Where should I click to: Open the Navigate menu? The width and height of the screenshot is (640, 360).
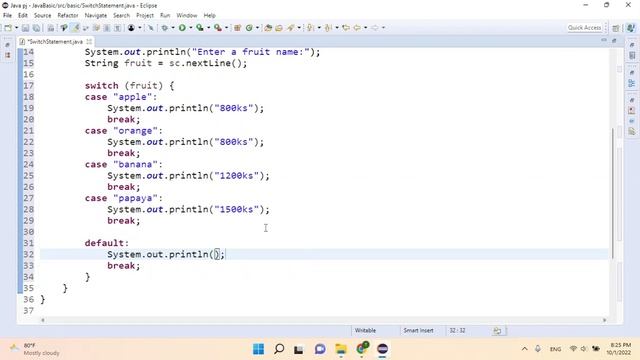(96, 16)
